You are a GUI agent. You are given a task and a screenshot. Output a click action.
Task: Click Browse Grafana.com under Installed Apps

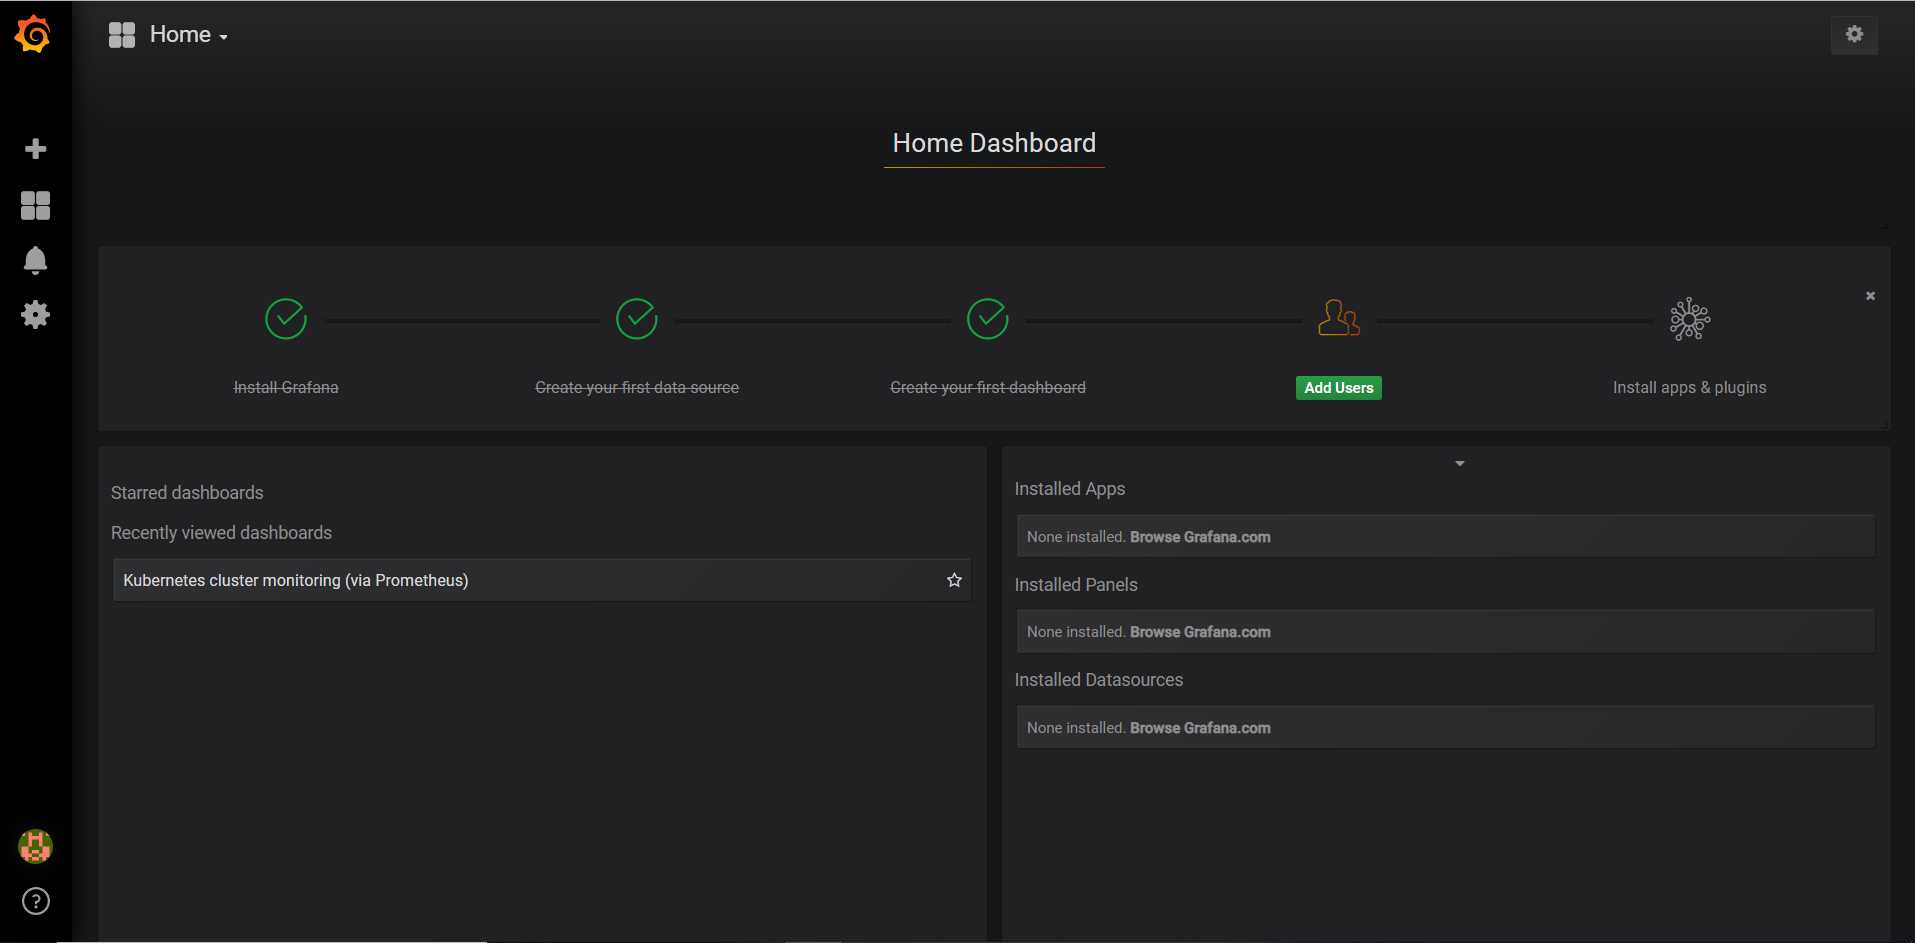click(1200, 537)
